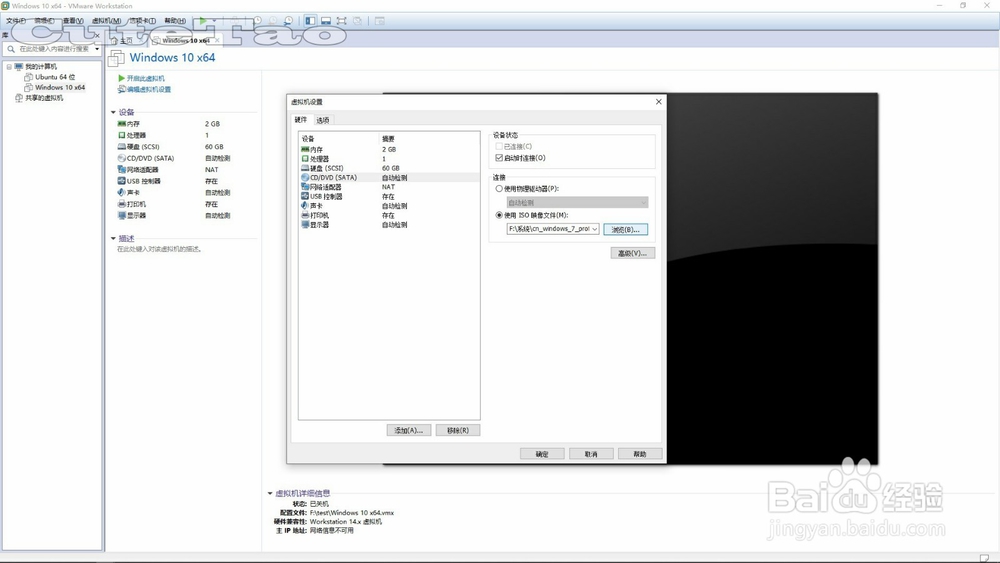Click the 移除(R) remove button
Image resolution: width=1000 pixels, height=563 pixels.
pyautogui.click(x=458, y=430)
